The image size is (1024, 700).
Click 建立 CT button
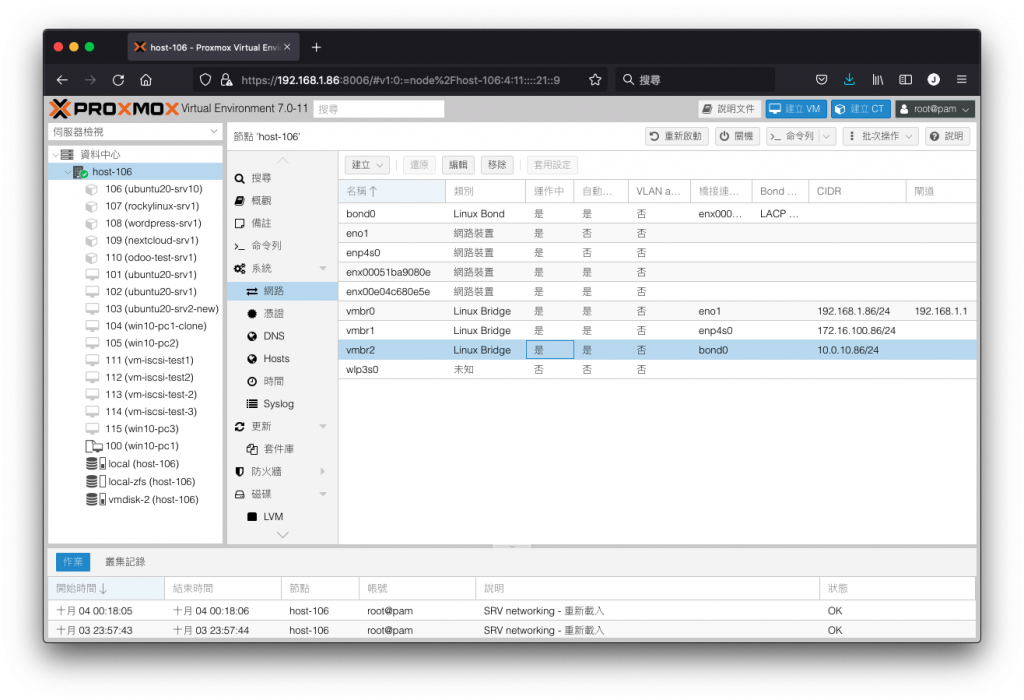click(x=861, y=109)
